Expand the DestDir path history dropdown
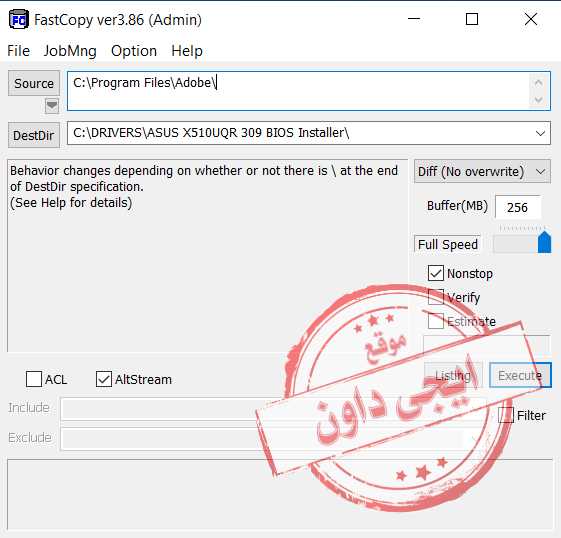Screen dimensions: 561x538 540,133
